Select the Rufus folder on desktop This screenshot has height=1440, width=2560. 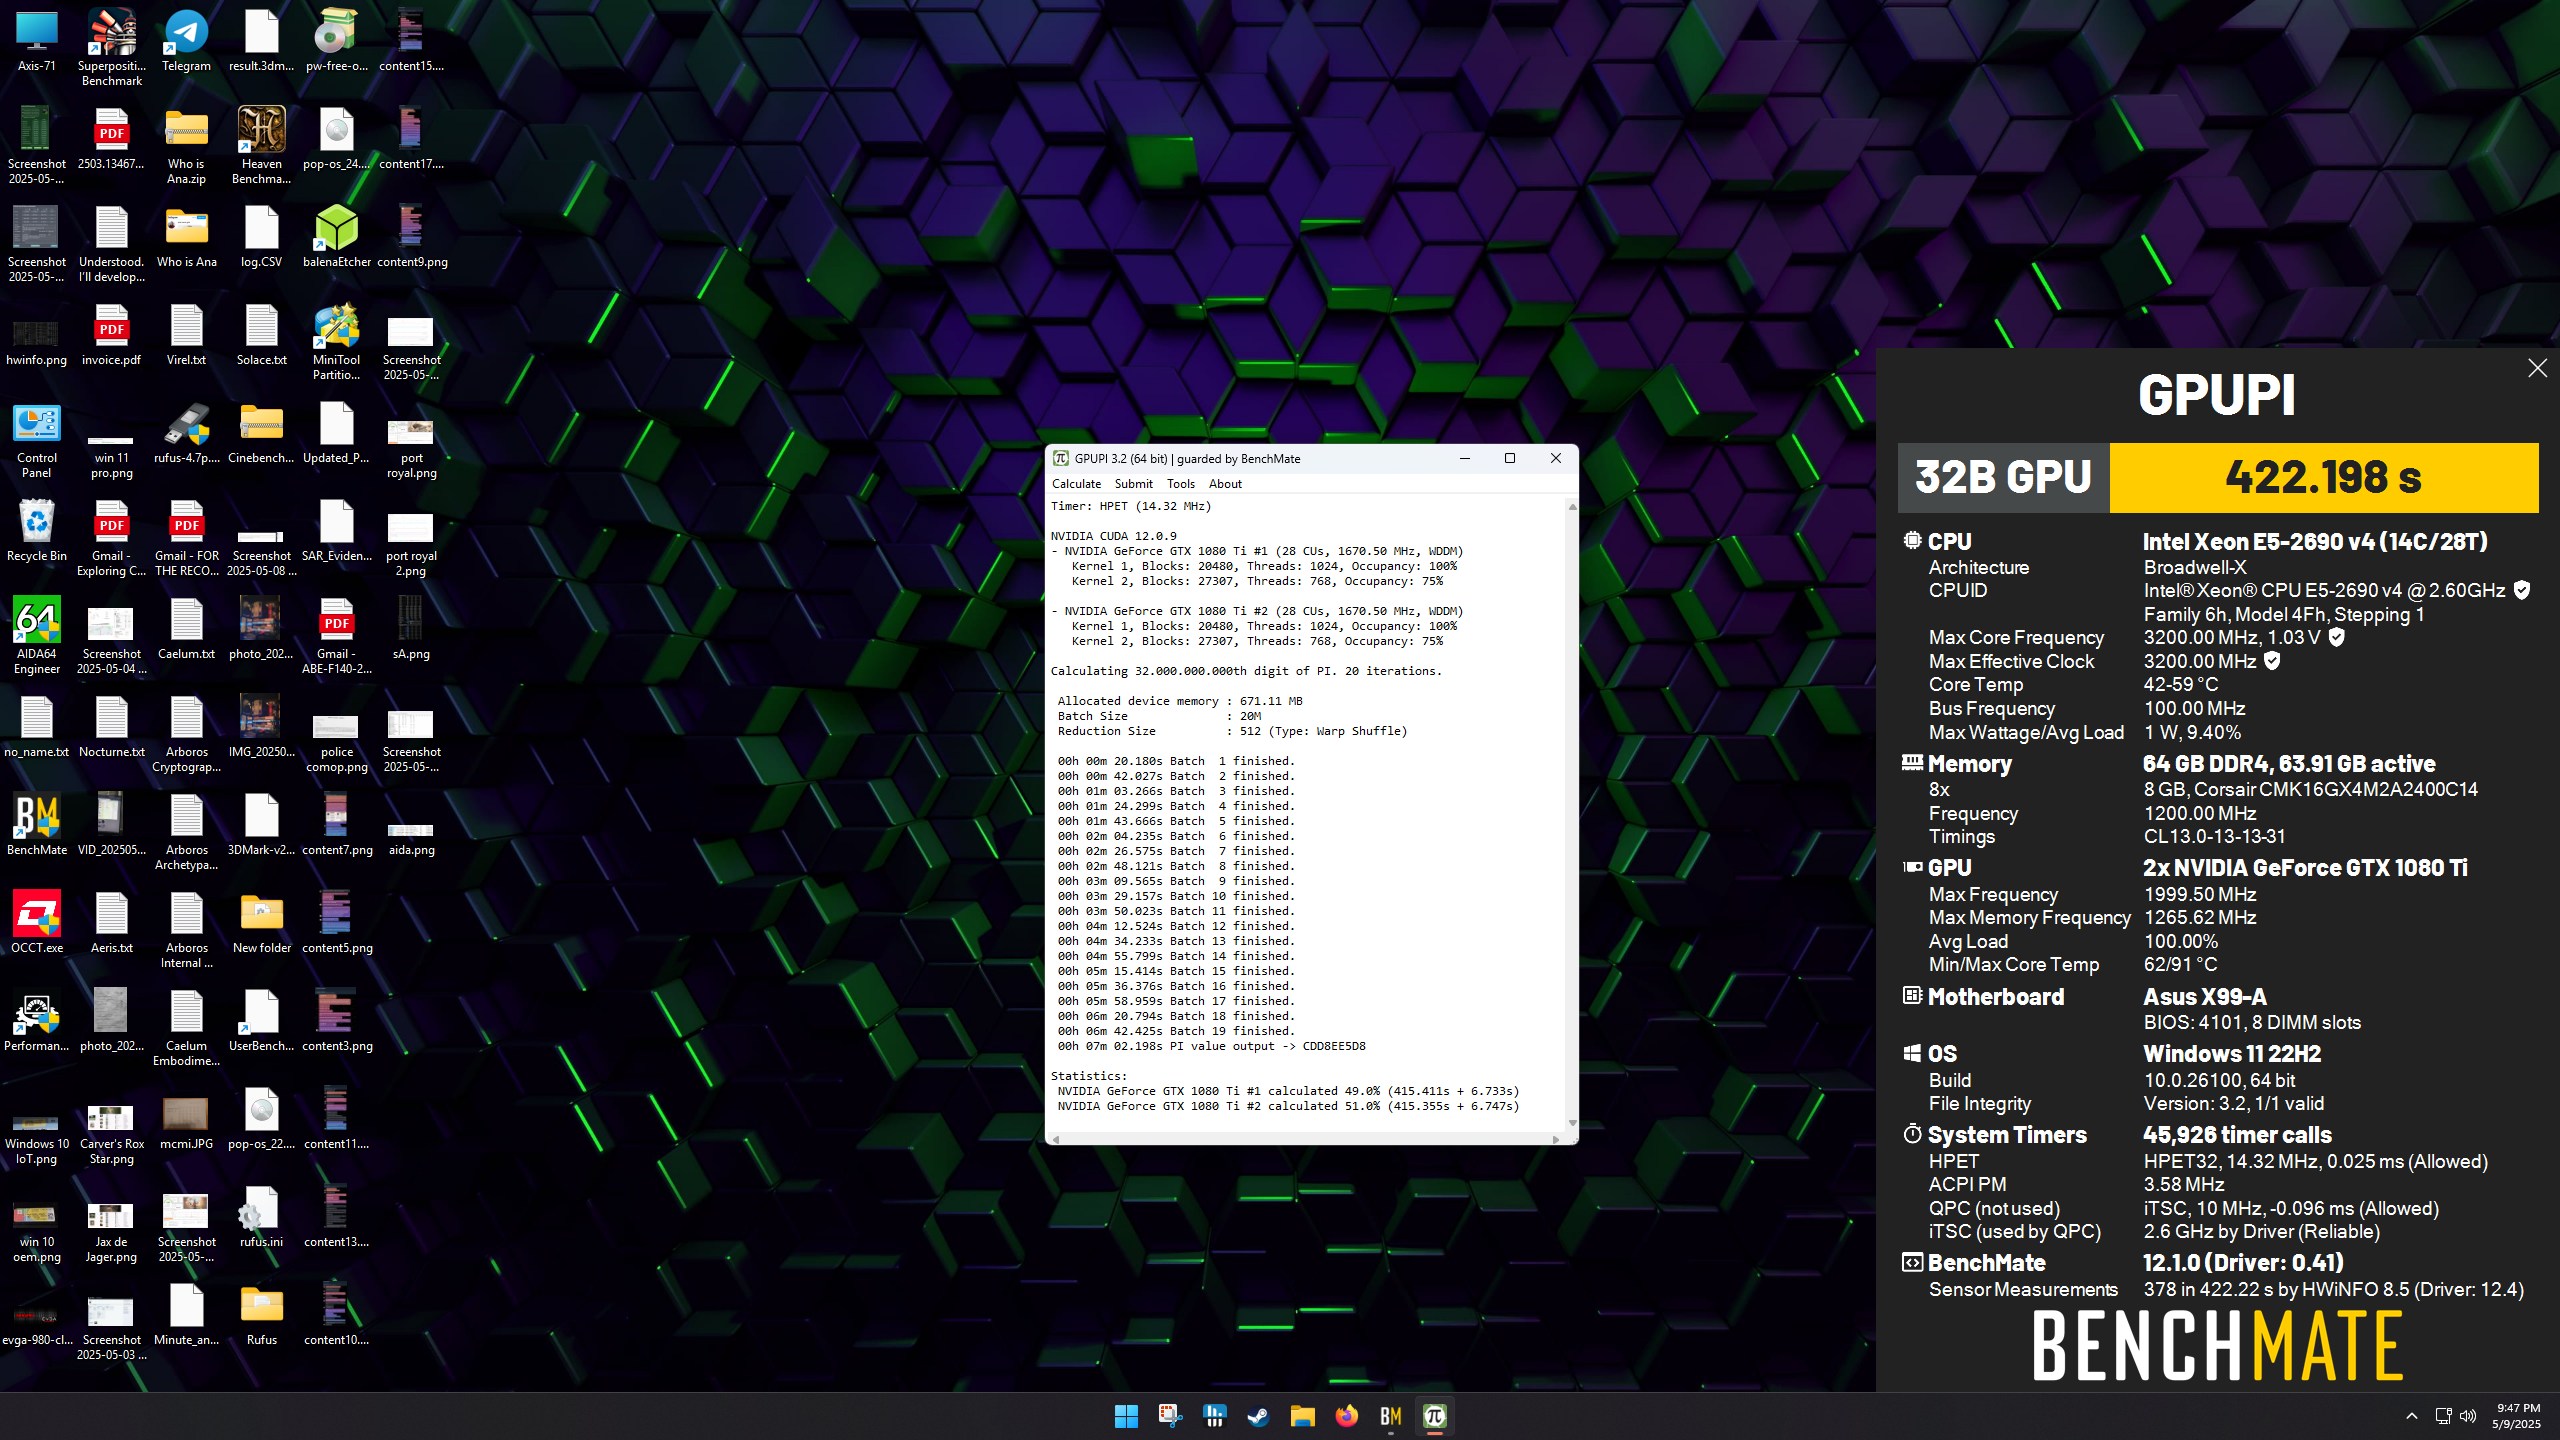coord(261,1314)
